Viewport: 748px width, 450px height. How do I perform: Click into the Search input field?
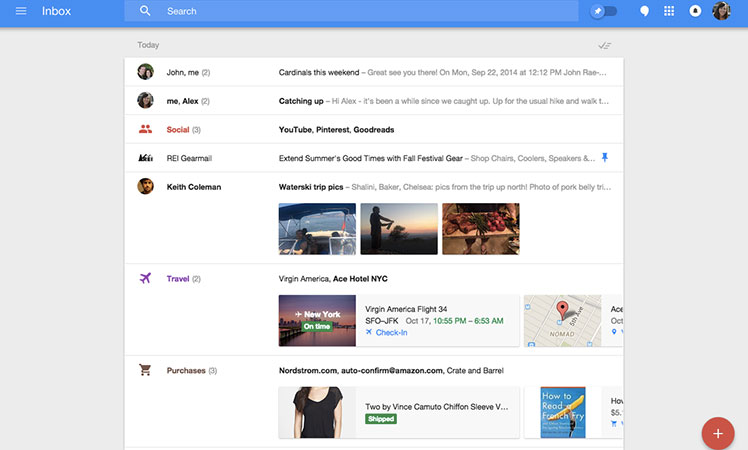[360, 11]
